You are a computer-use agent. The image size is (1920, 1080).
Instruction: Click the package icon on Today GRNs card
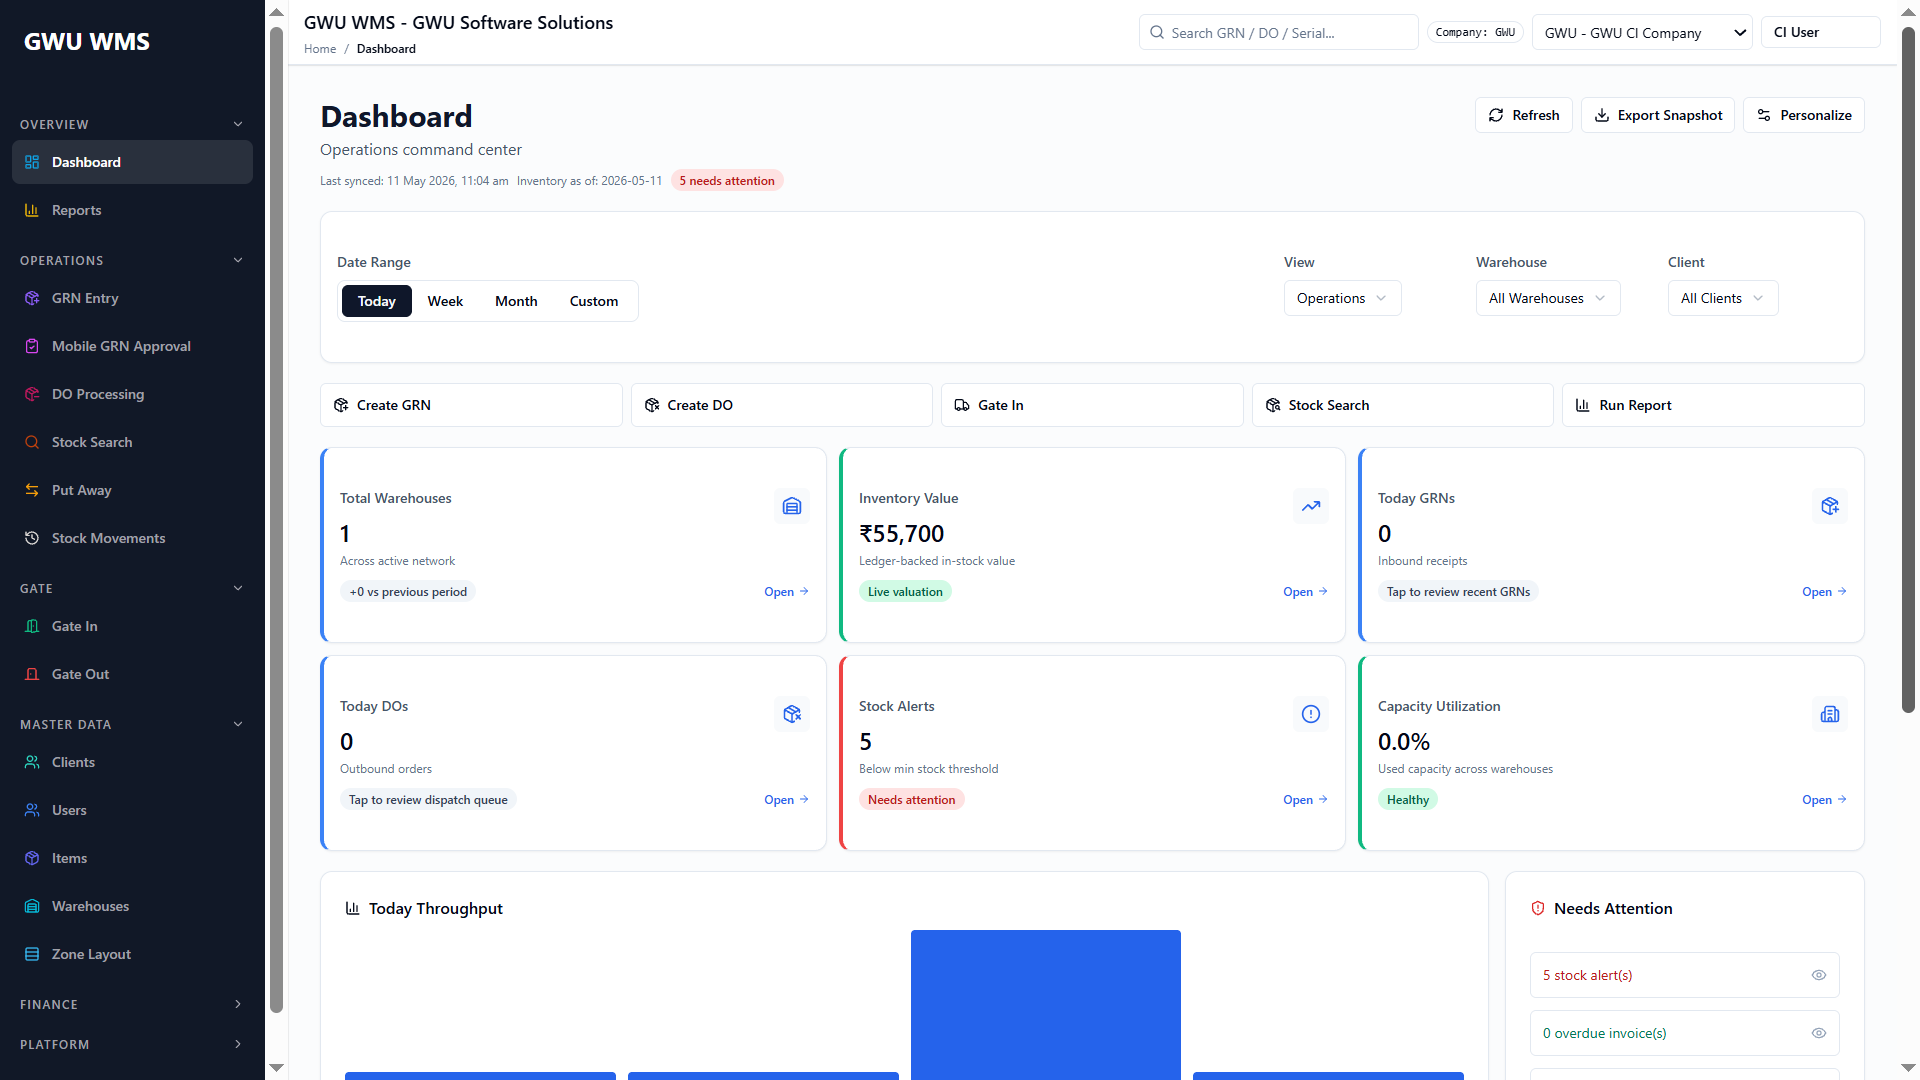1830,506
